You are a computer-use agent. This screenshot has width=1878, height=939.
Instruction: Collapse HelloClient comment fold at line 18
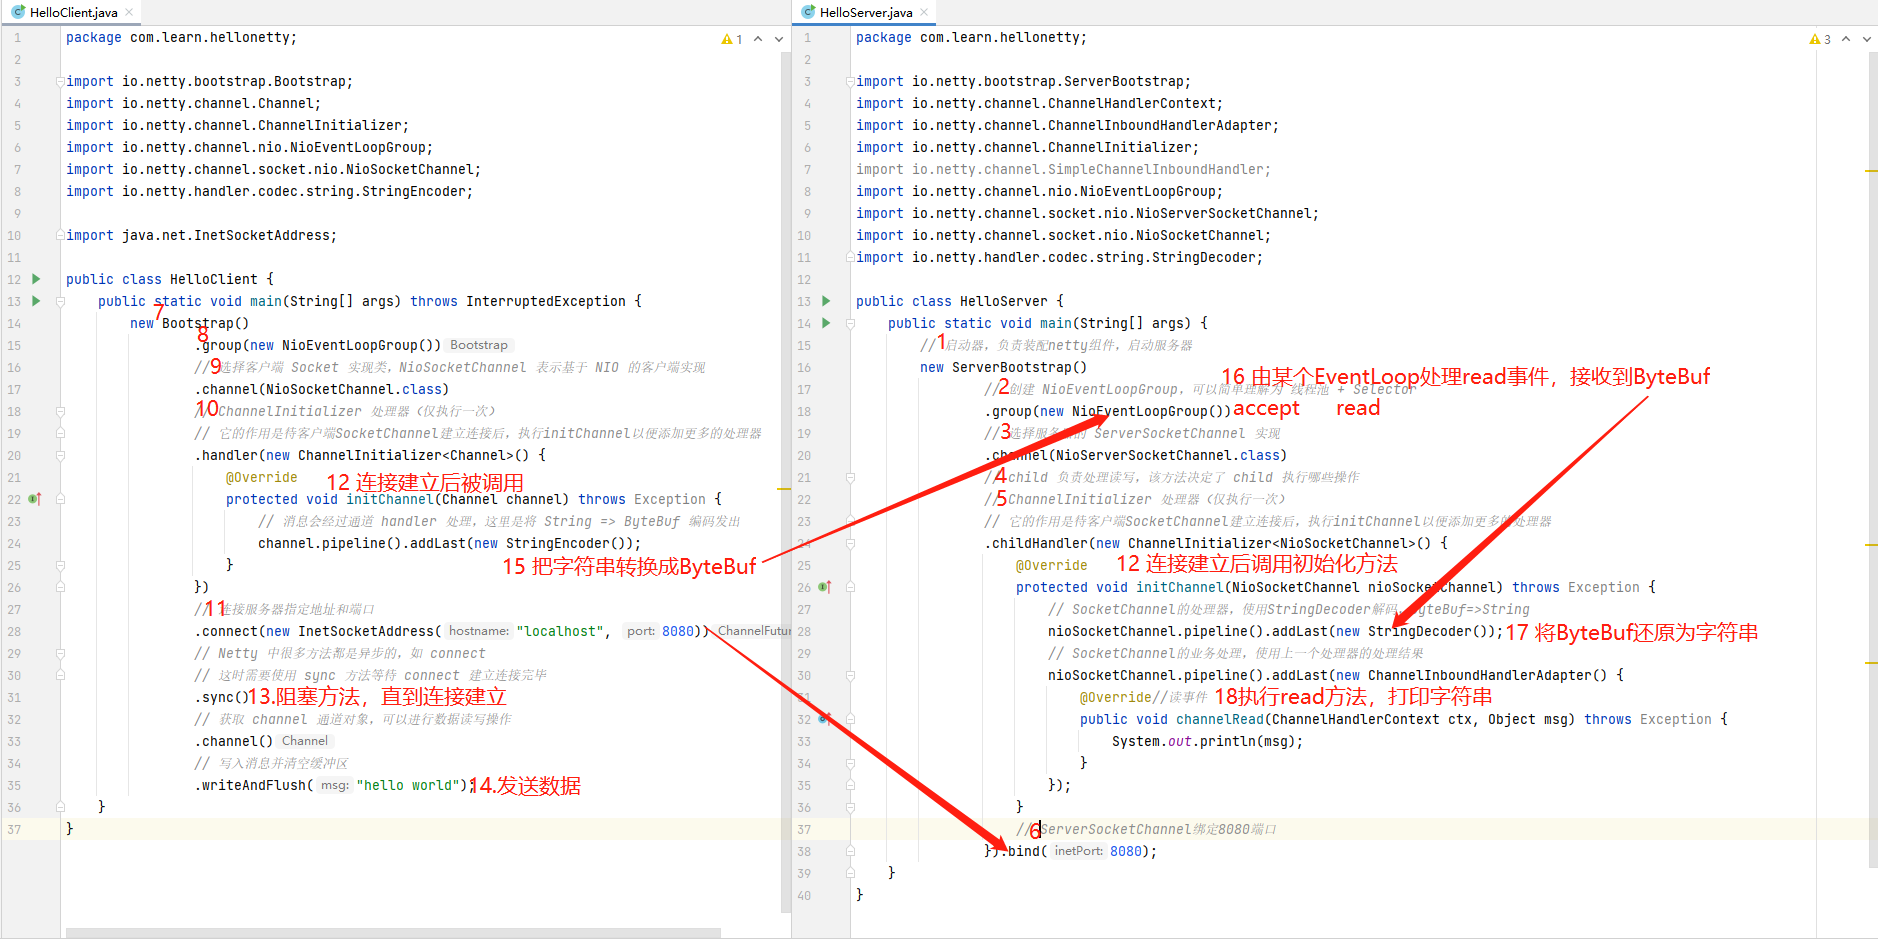61,411
